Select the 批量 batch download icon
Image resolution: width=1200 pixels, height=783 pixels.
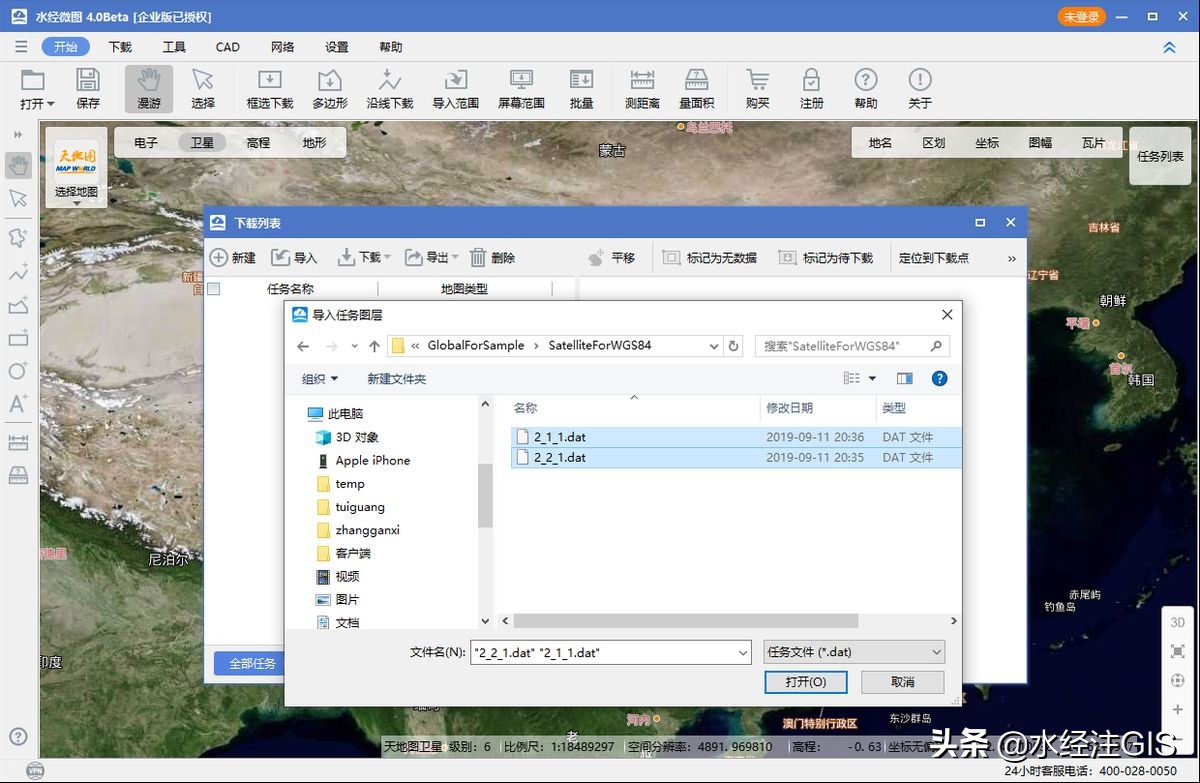click(x=581, y=89)
